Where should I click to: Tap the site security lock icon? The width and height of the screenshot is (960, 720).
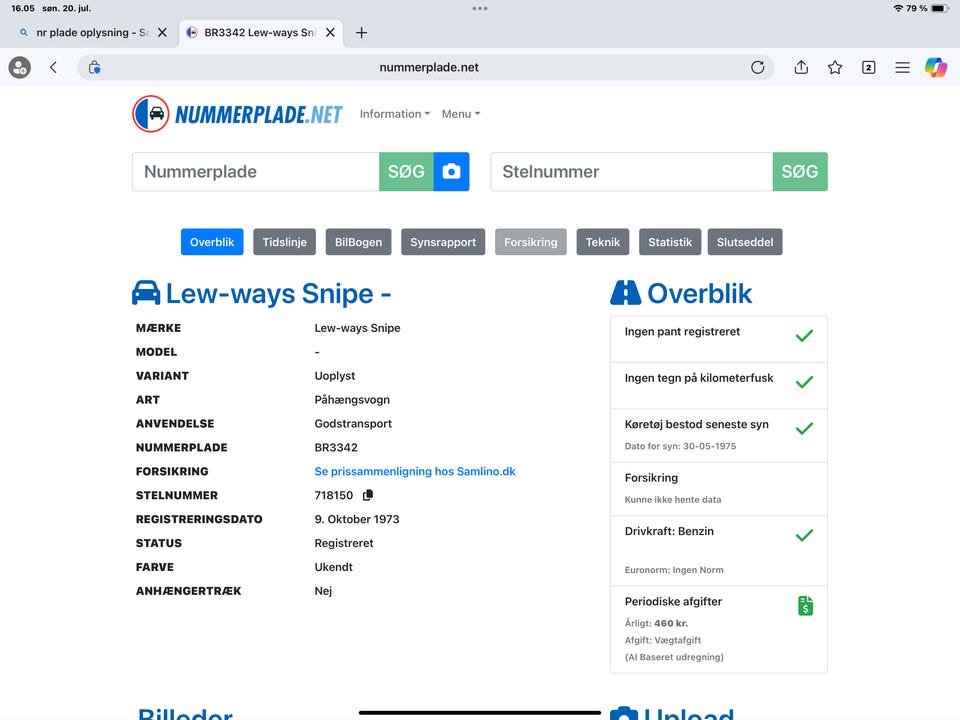click(x=94, y=67)
